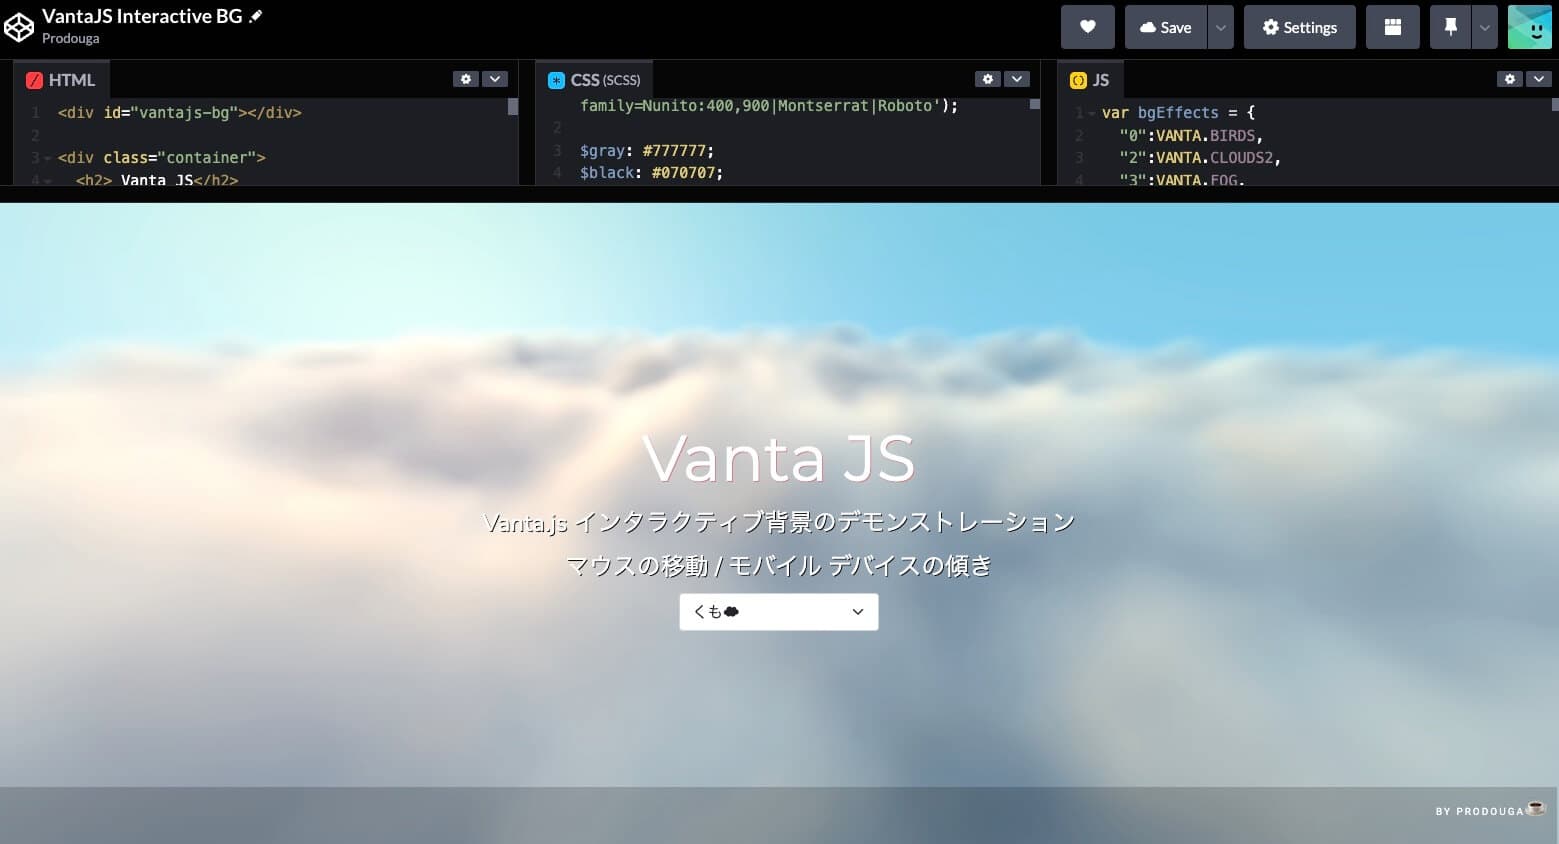Screen dimensions: 1559x844
Task: Expand pin options dropdown arrow
Action: pos(1485,27)
